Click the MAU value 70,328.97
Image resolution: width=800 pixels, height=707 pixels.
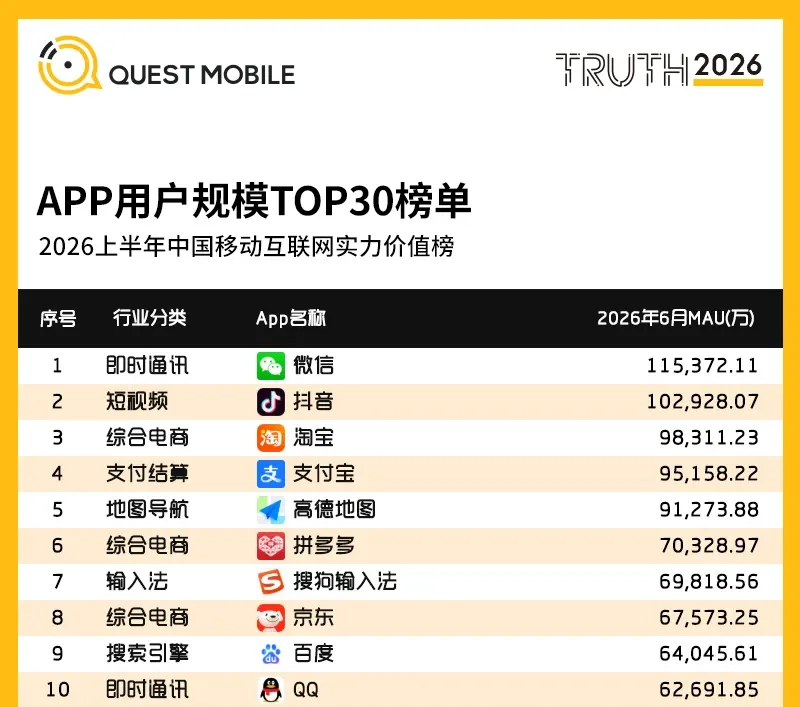[709, 545]
